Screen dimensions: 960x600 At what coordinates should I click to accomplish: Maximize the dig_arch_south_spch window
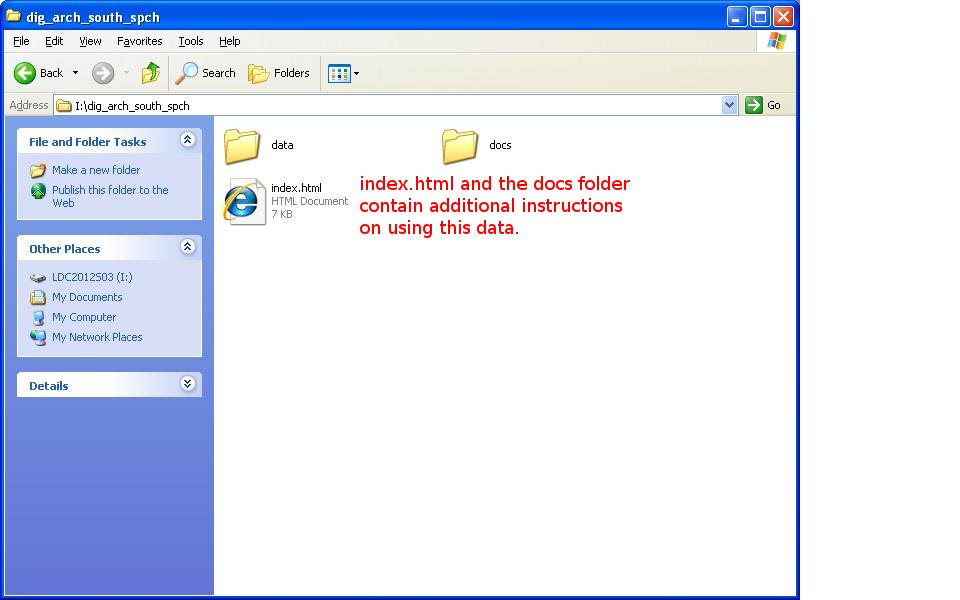760,17
